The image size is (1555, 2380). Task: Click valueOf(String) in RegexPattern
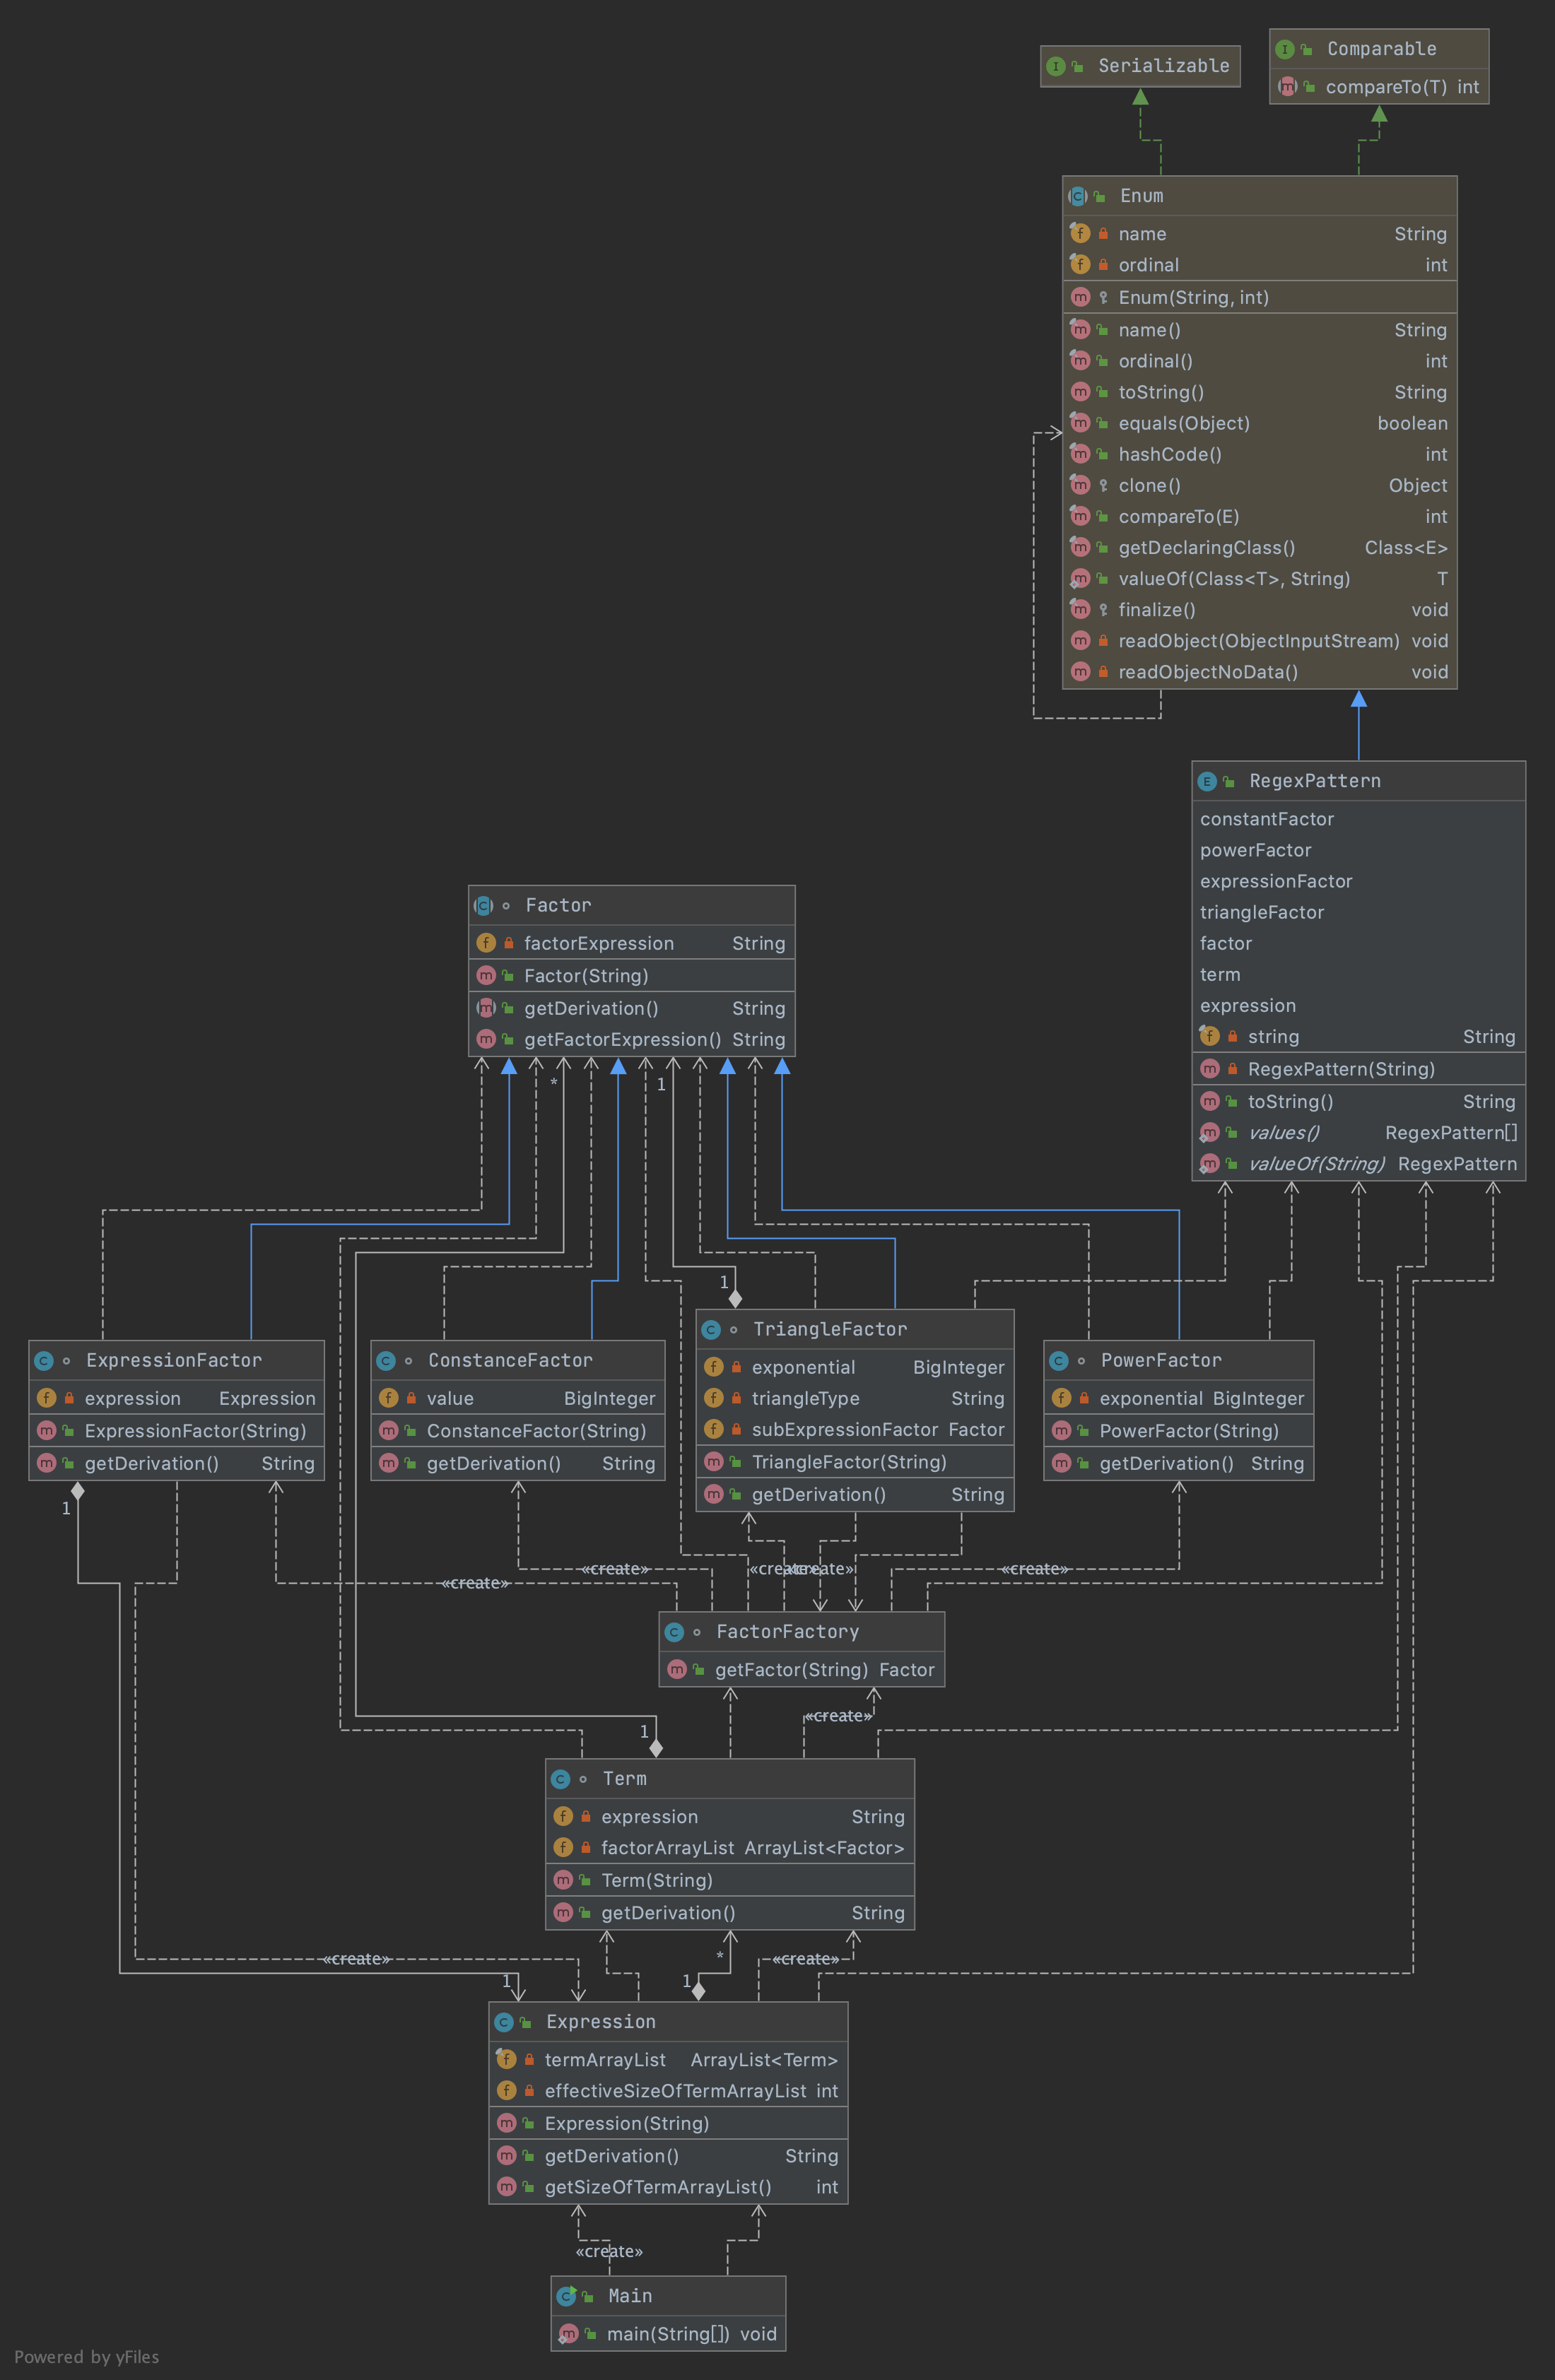[1315, 1163]
